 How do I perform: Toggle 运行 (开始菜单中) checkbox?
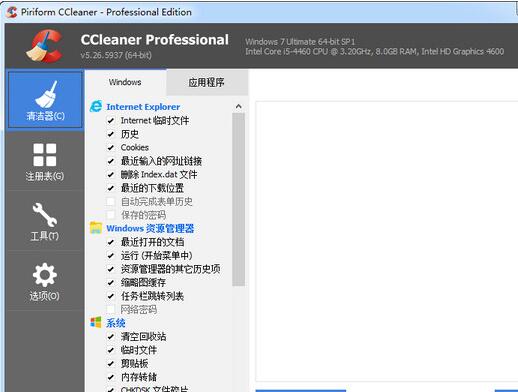click(111, 256)
